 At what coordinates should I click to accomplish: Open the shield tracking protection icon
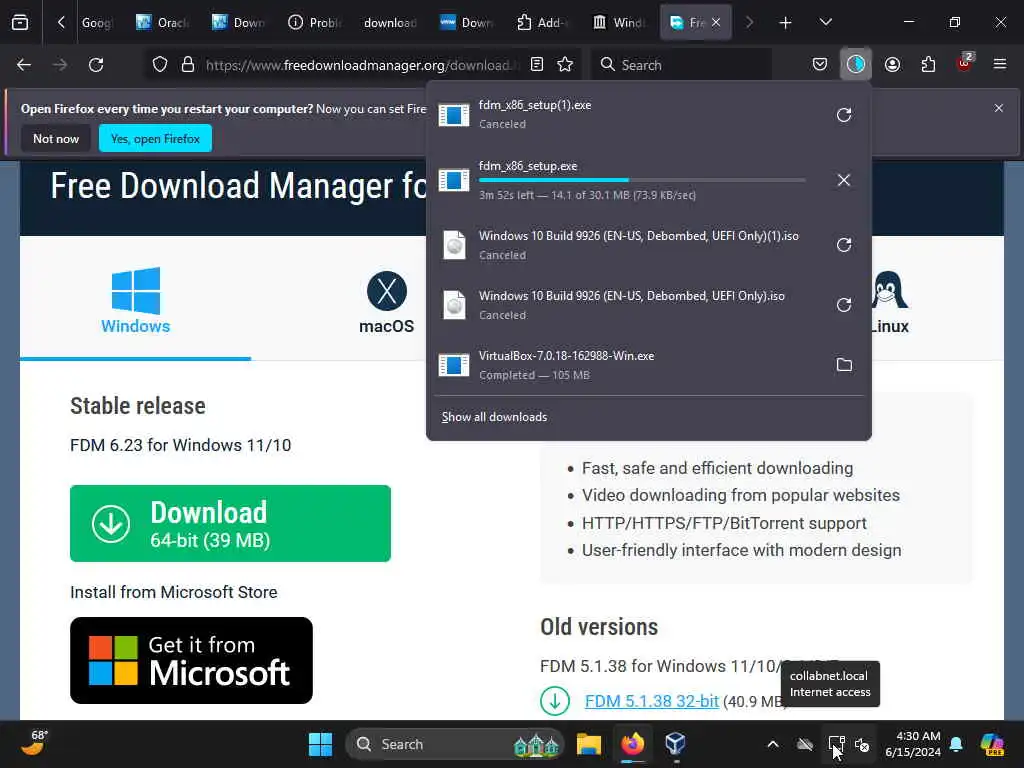pyautogui.click(x=160, y=65)
